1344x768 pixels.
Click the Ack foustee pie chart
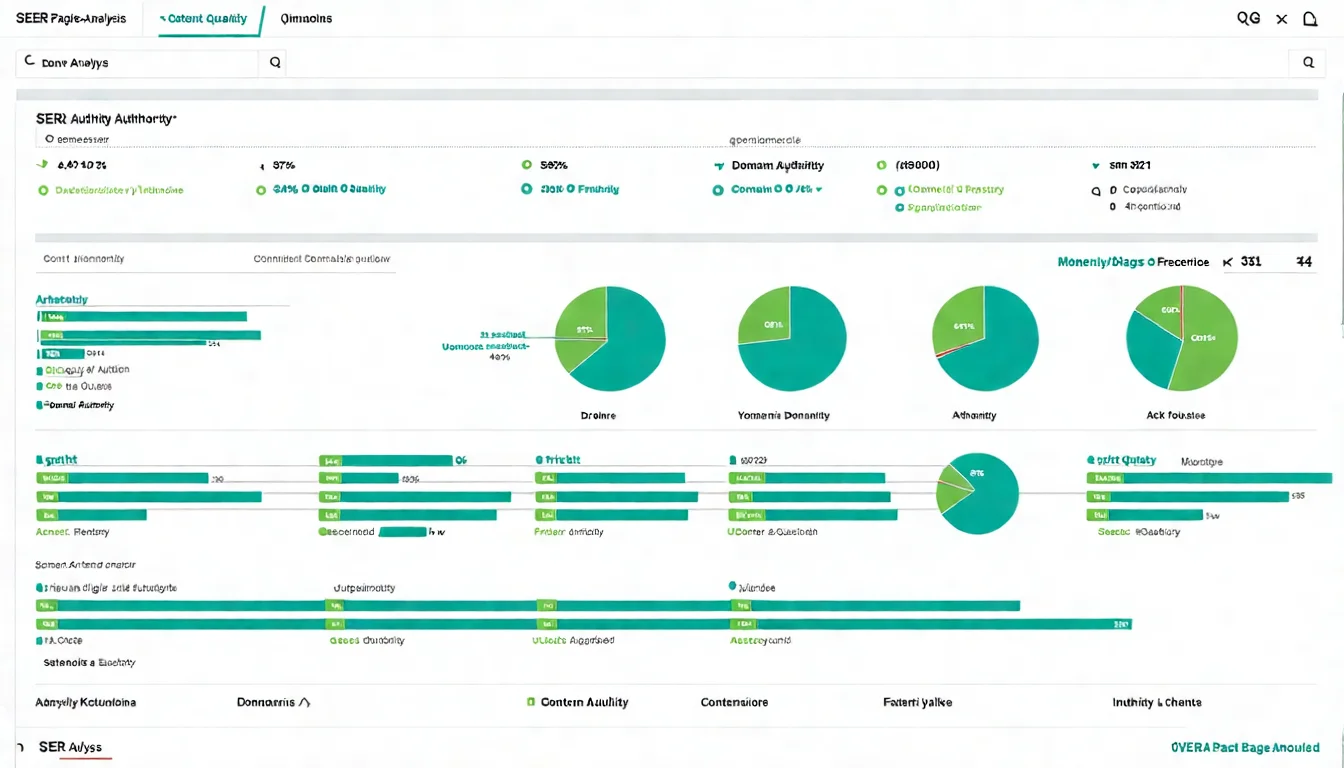(x=1182, y=338)
